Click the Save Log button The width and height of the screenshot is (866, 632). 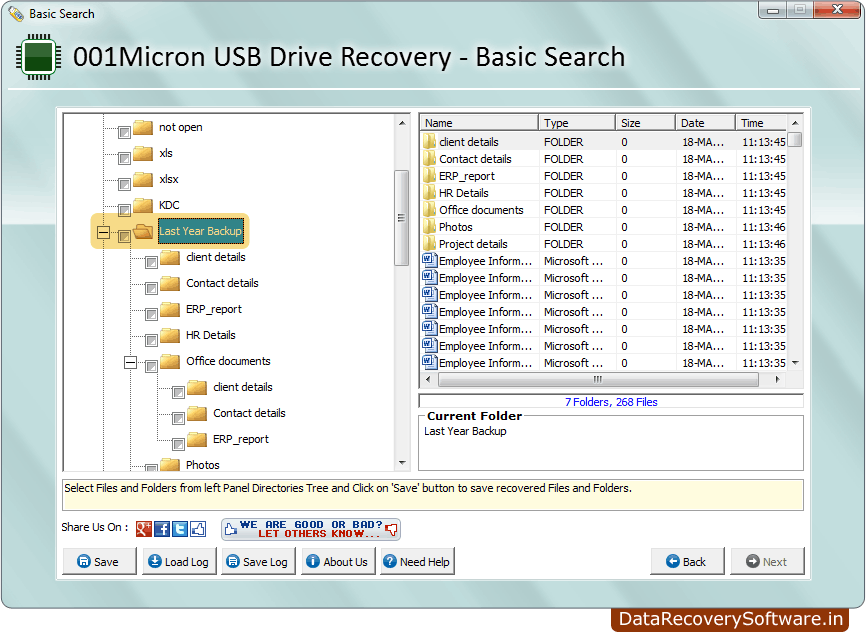258,561
